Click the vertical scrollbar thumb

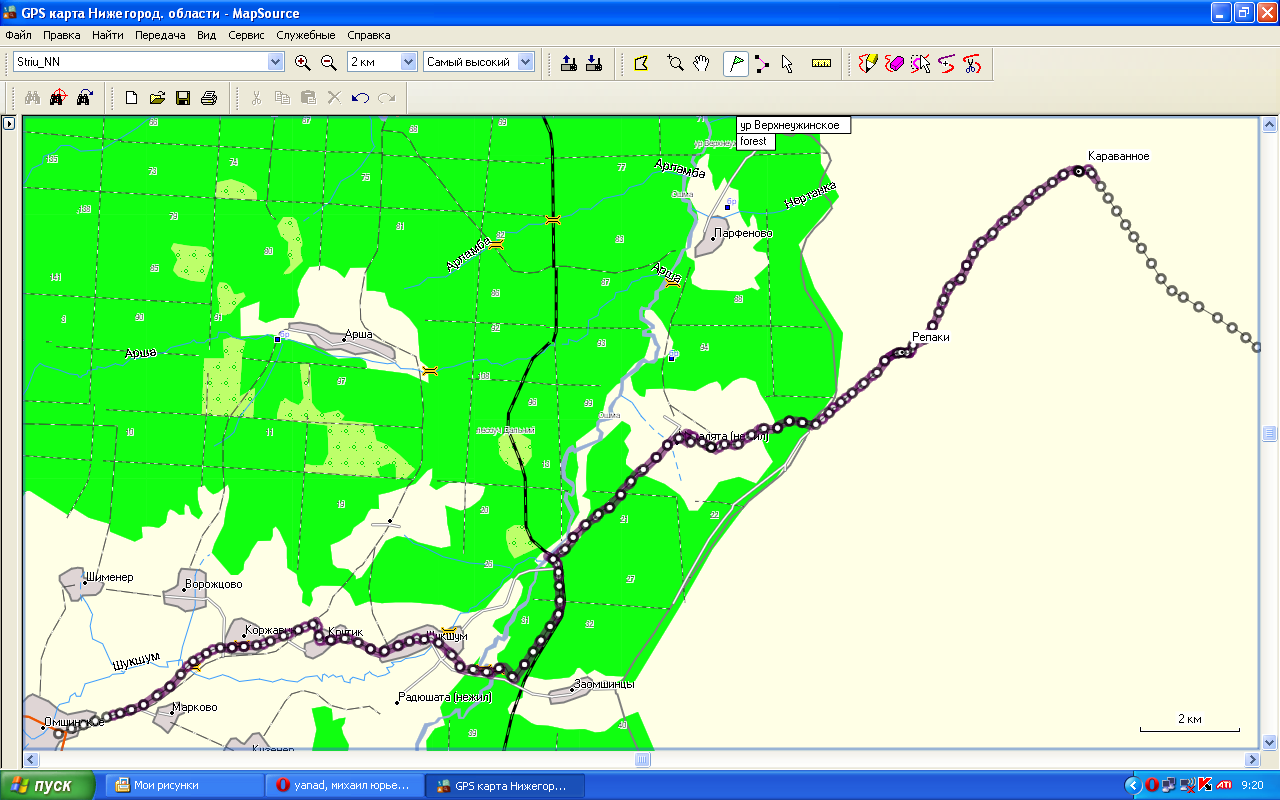(x=1269, y=433)
